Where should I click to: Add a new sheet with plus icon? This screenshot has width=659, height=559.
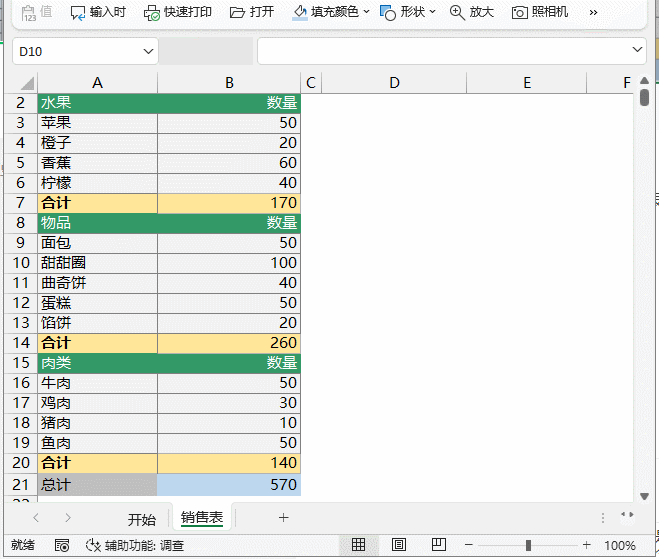283,517
